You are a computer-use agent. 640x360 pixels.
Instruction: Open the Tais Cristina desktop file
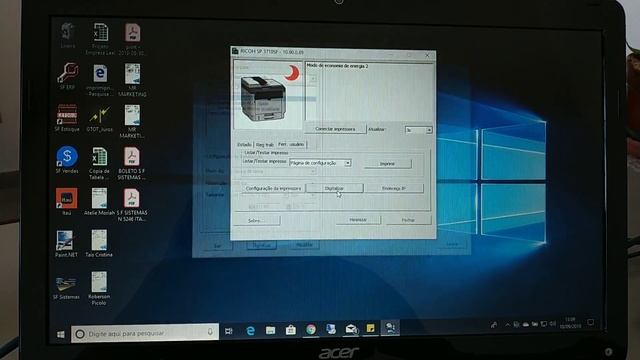[99, 244]
